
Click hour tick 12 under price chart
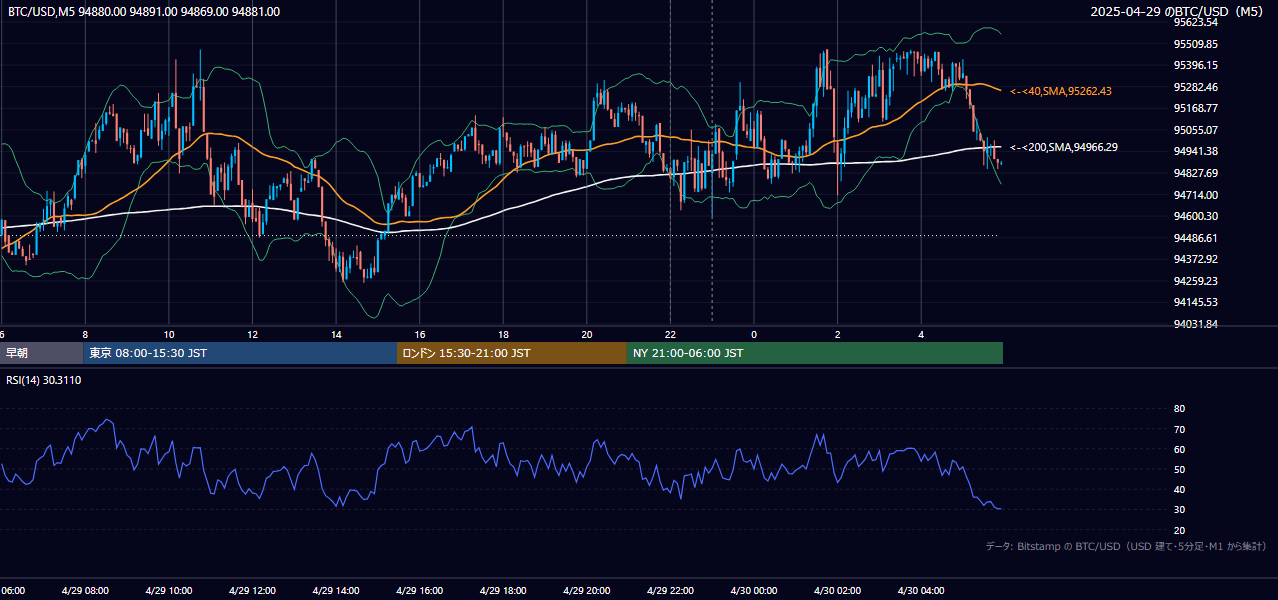(252, 334)
